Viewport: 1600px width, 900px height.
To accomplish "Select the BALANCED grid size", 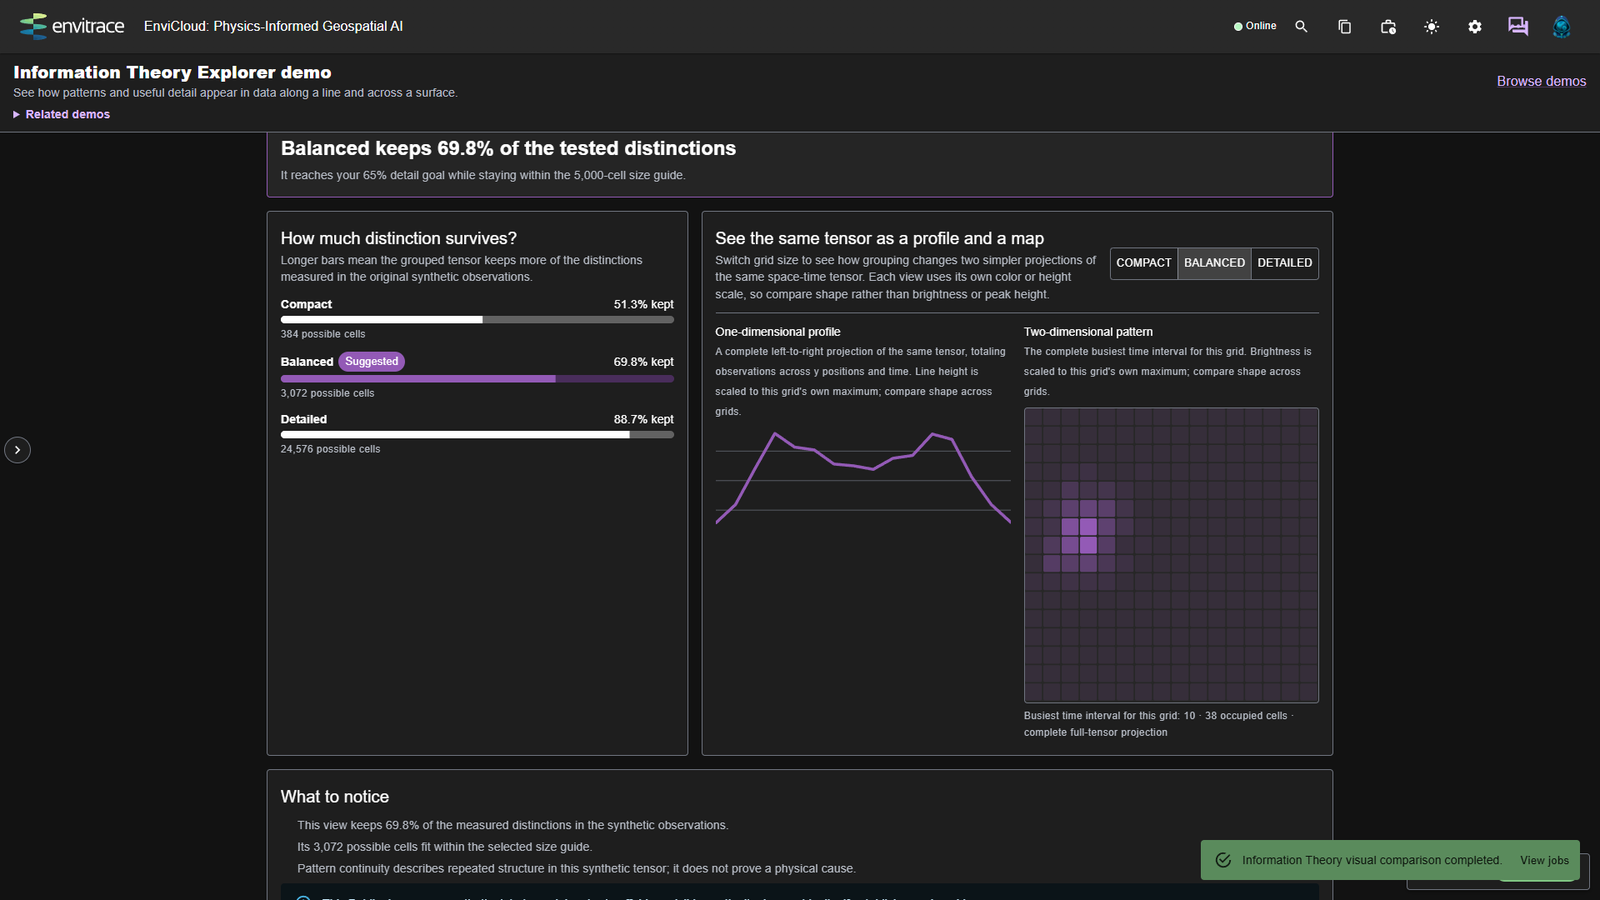I will (1214, 263).
